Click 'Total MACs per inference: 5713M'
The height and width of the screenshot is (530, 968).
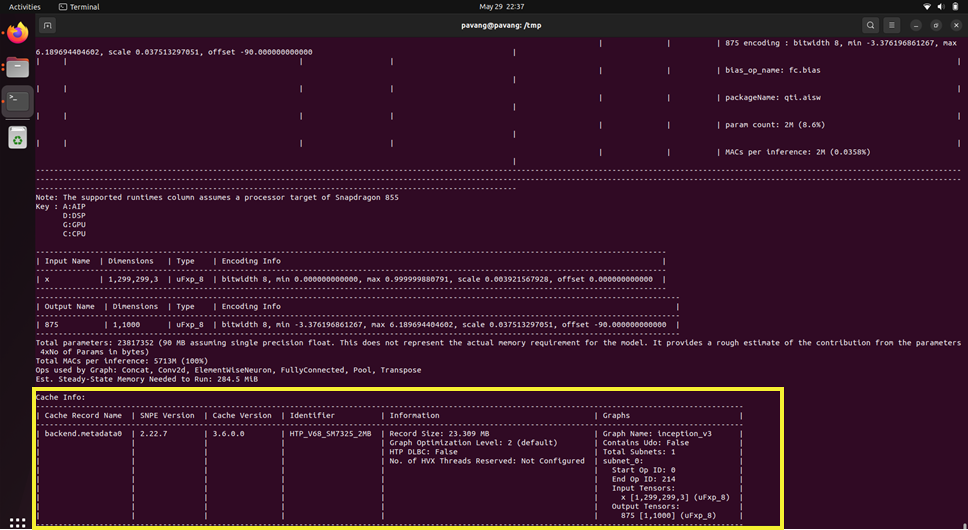122,361
